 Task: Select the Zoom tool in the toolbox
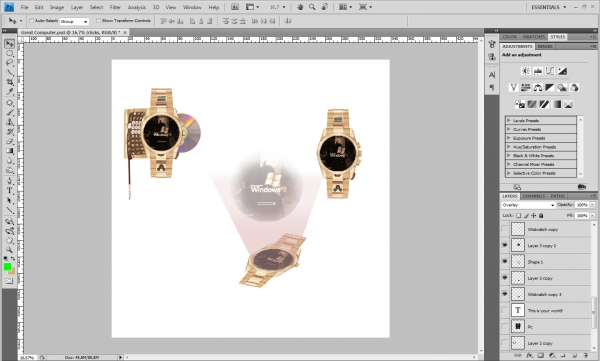pos(10,250)
